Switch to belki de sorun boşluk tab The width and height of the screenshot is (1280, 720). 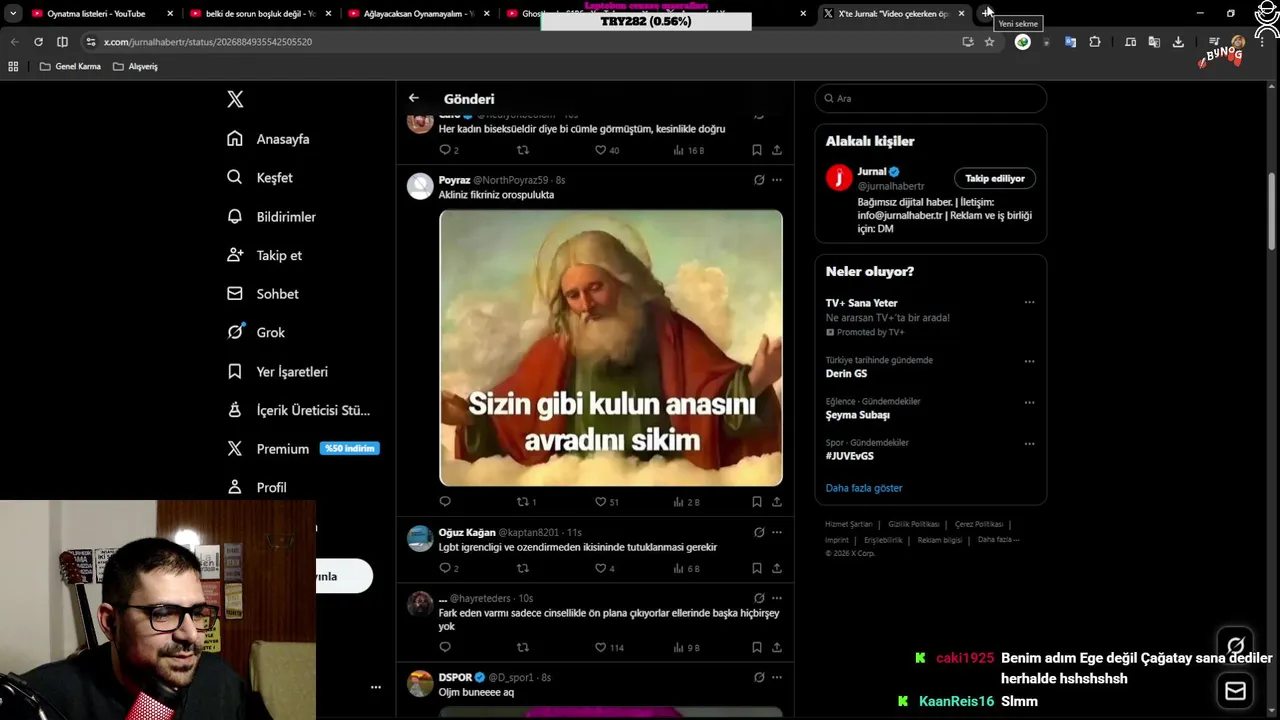click(260, 13)
